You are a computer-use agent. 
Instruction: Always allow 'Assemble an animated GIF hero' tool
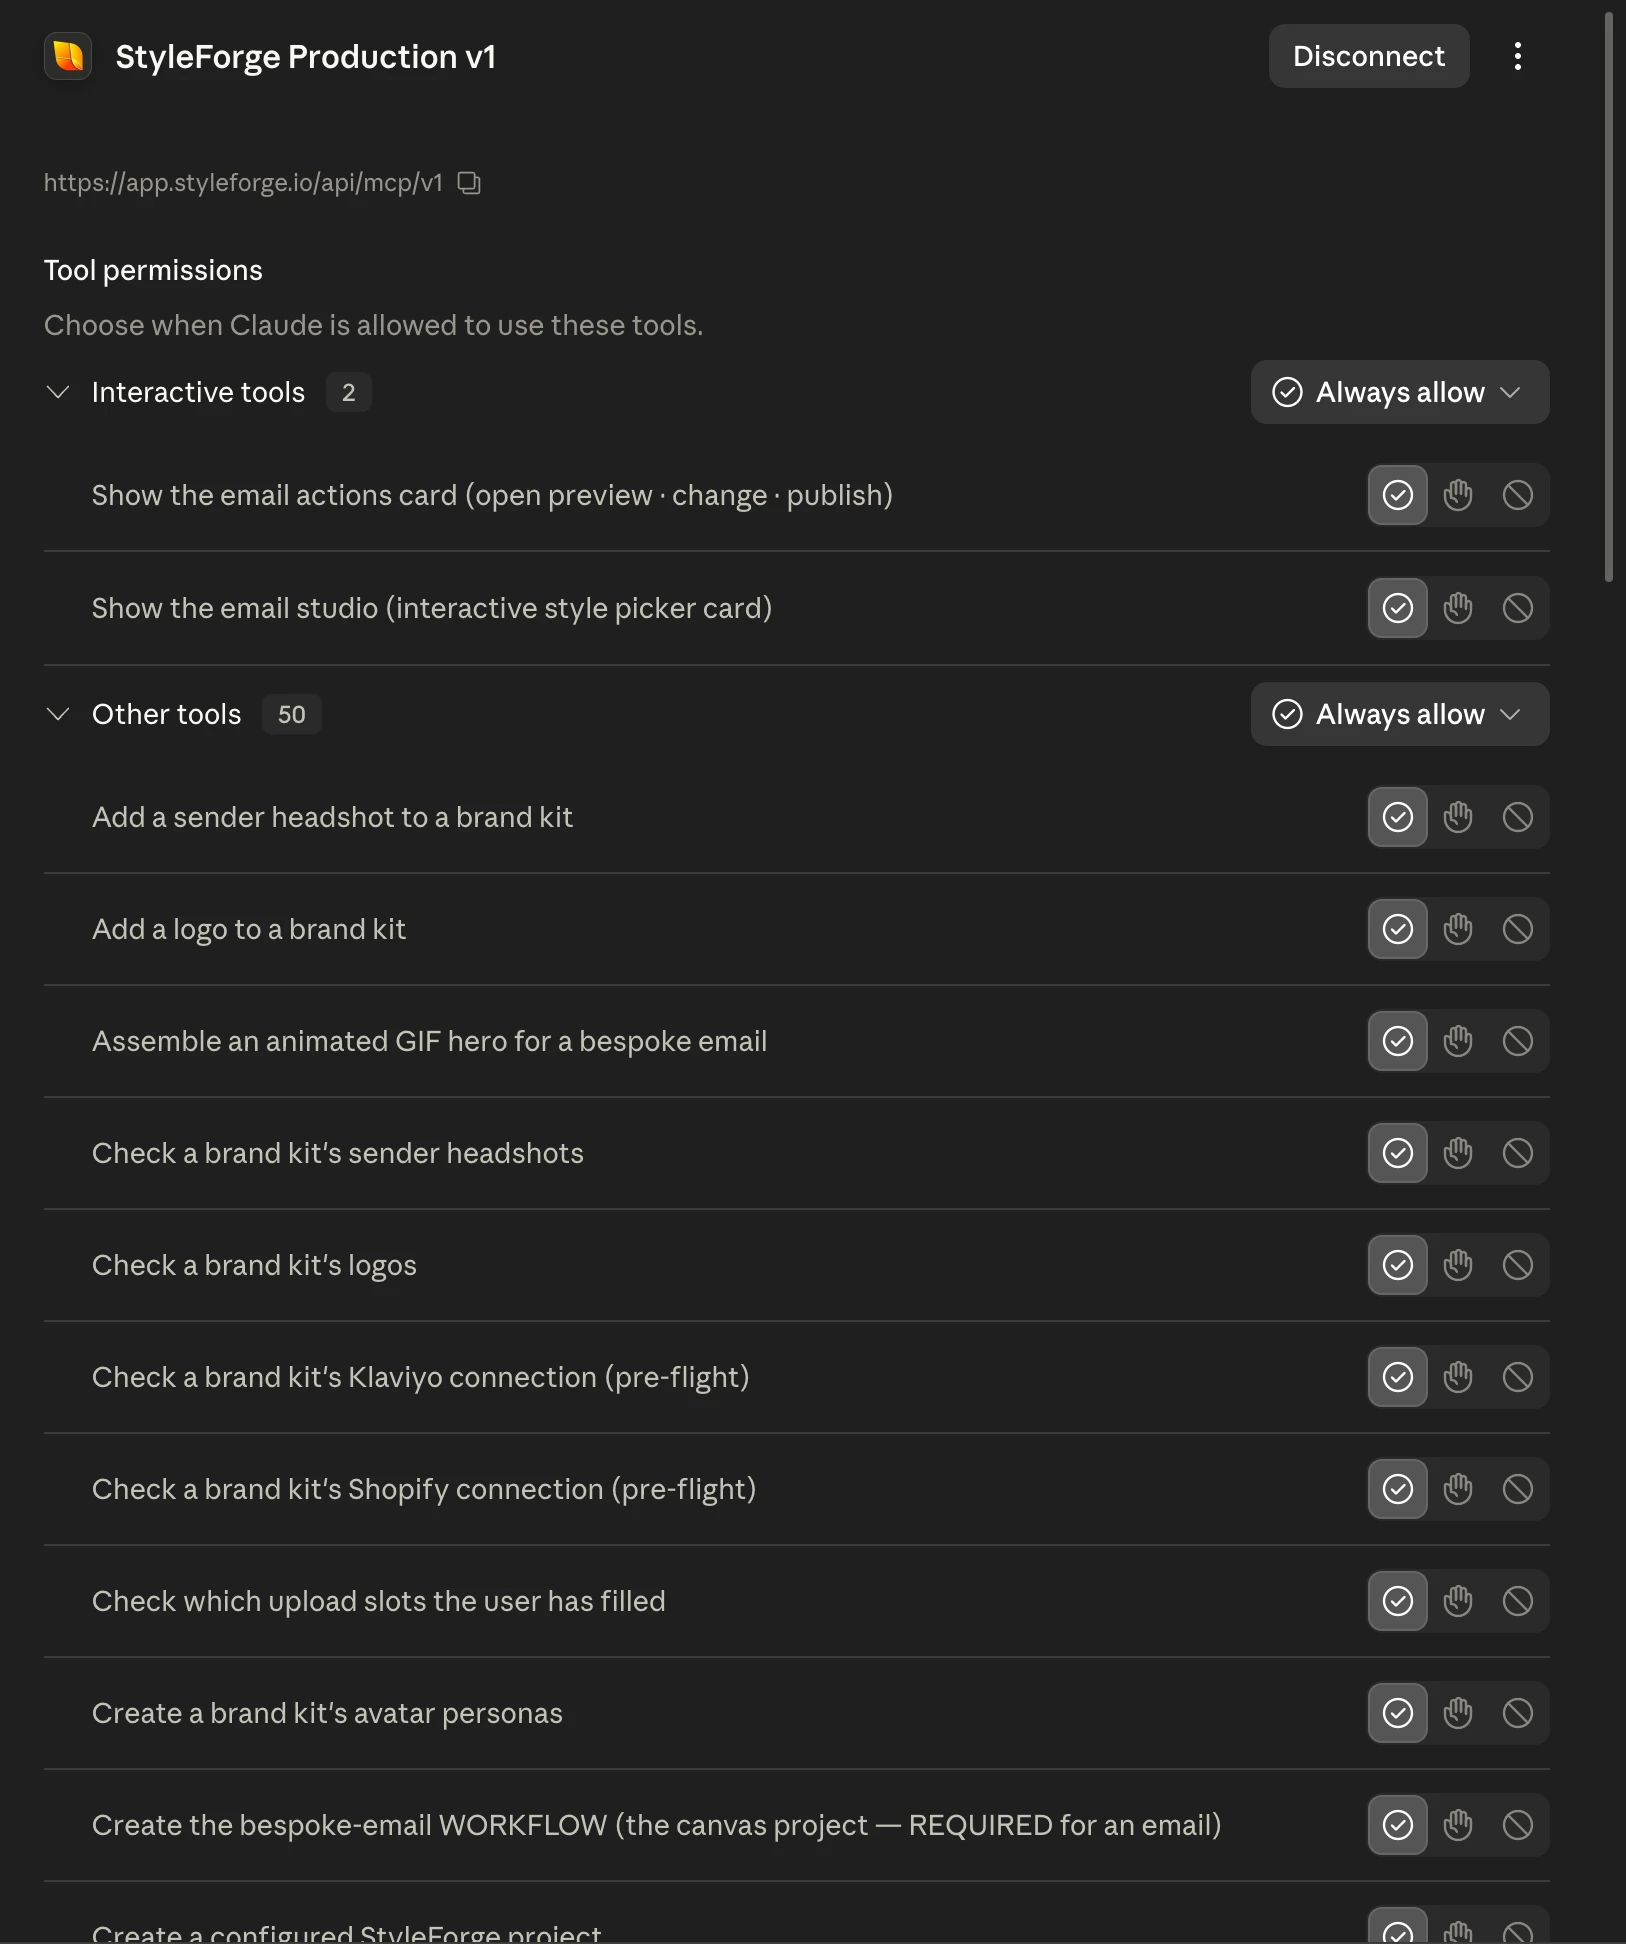(1398, 1041)
